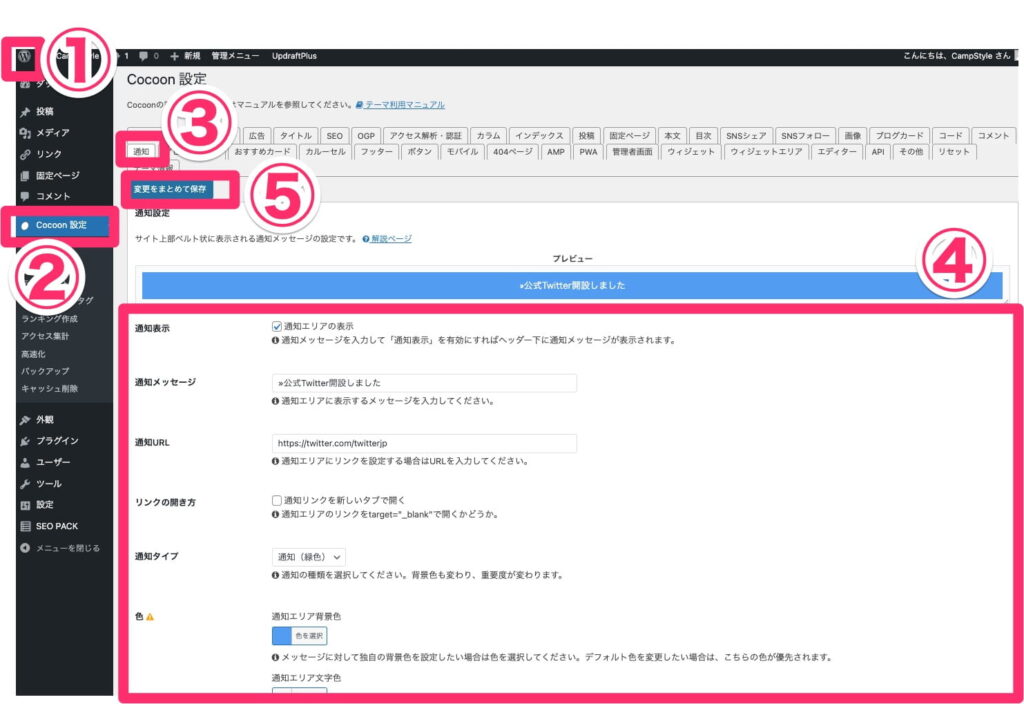This screenshot has height=704, width=1024.
Task: Click the 公式Twitter開設しました preview banner
Action: (572, 285)
